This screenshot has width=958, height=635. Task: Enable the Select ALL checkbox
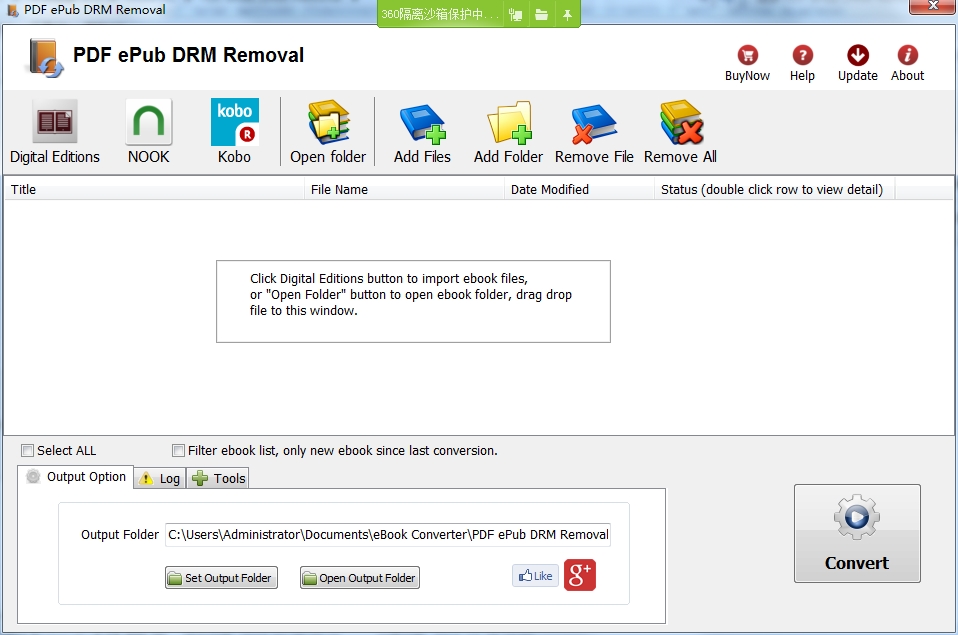[28, 451]
